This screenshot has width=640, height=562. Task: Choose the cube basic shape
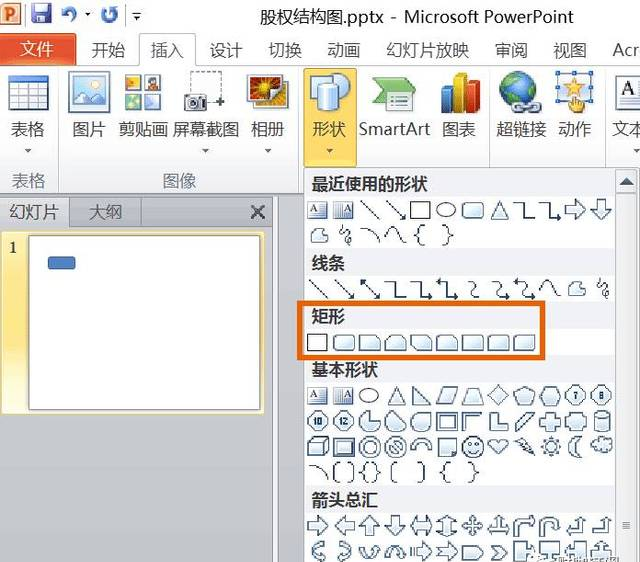[x=318, y=446]
